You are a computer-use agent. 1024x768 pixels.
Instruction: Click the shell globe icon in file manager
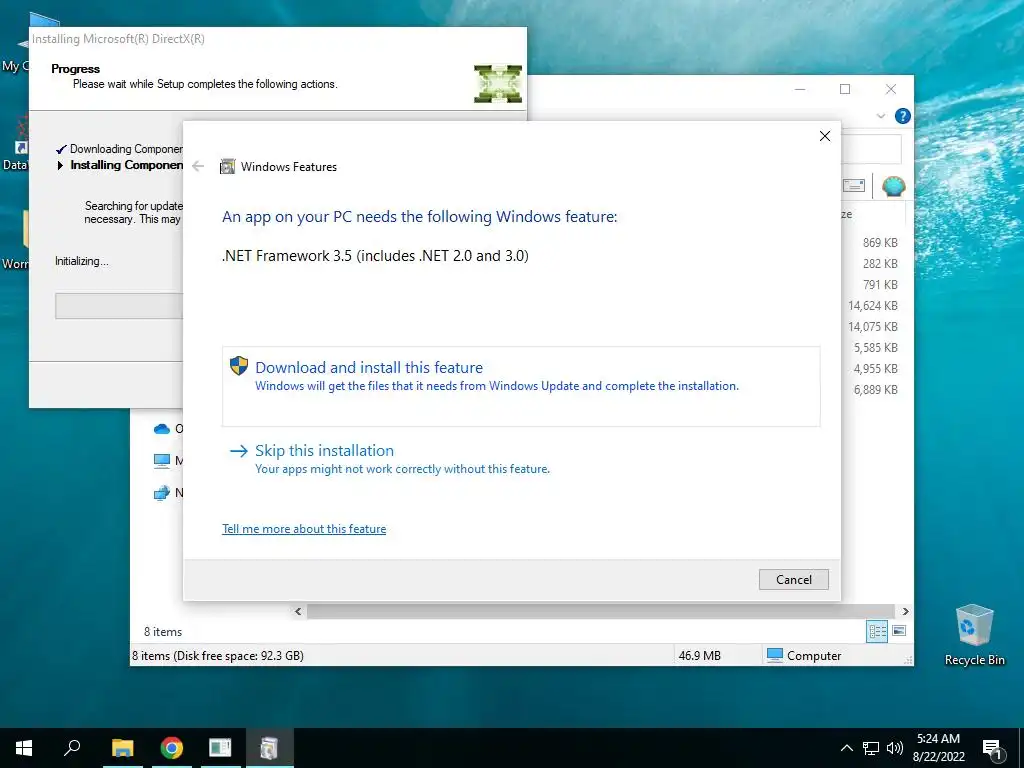coord(893,186)
